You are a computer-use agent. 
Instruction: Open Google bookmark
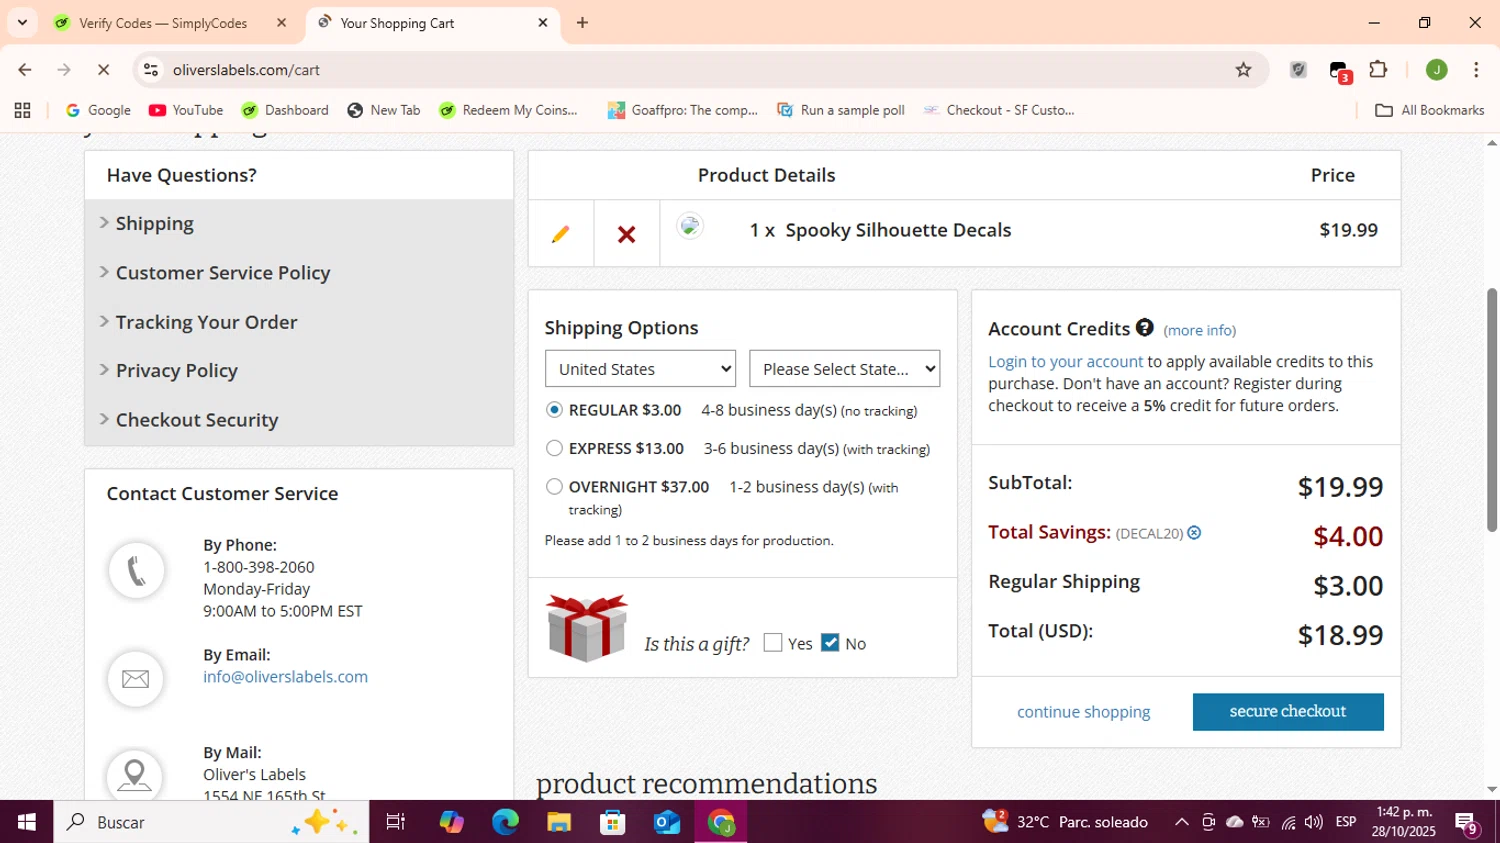point(98,110)
